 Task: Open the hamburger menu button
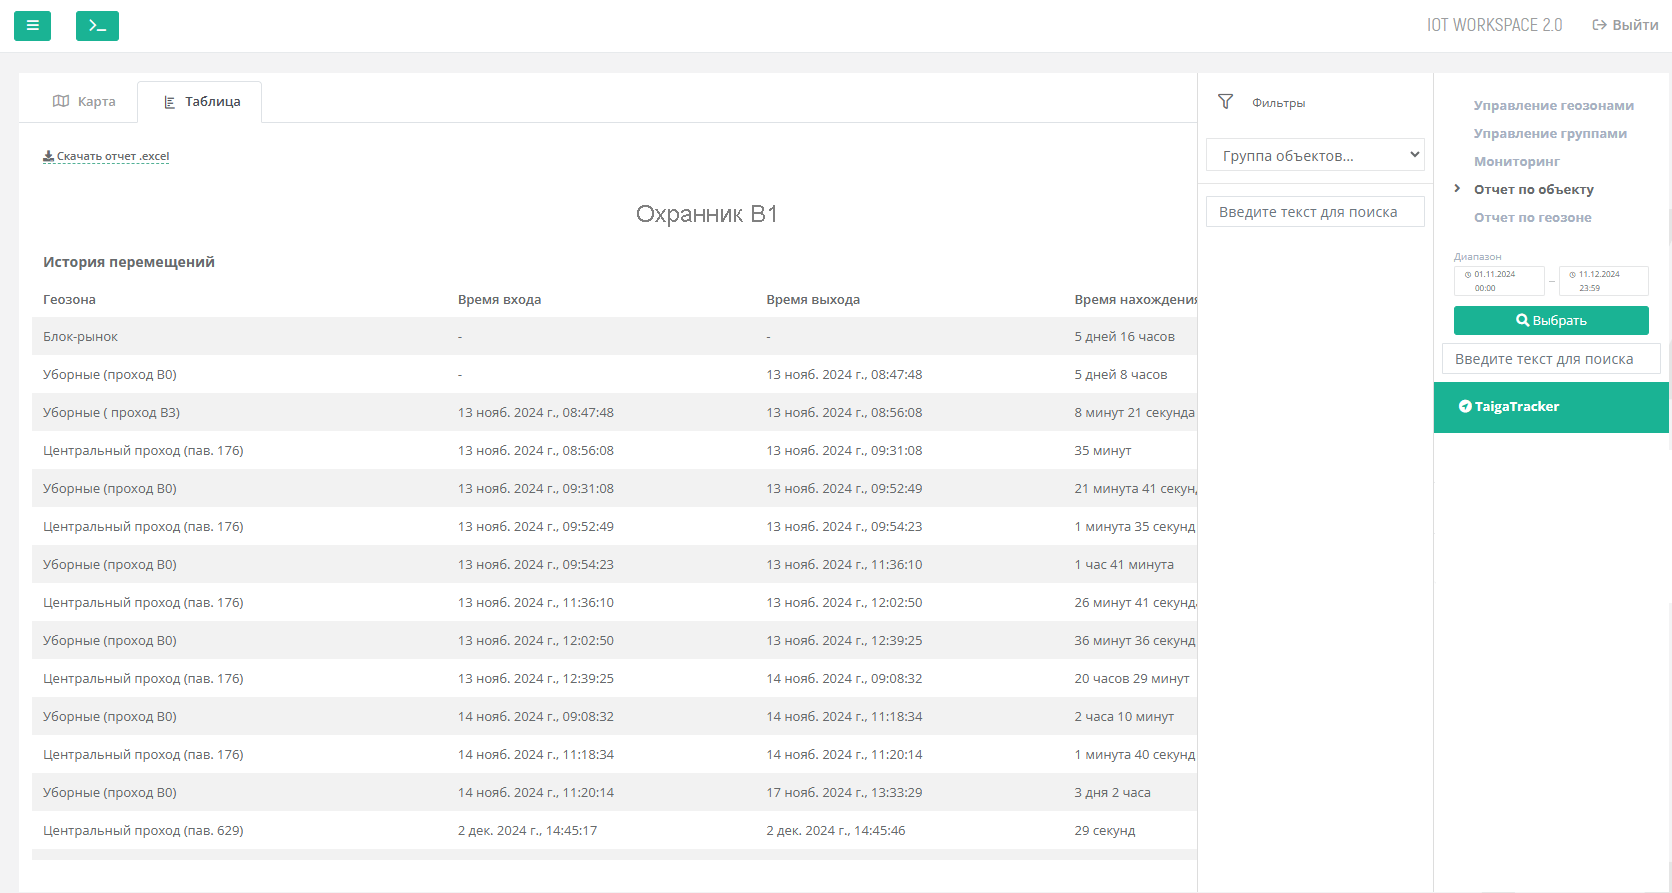(x=32, y=26)
